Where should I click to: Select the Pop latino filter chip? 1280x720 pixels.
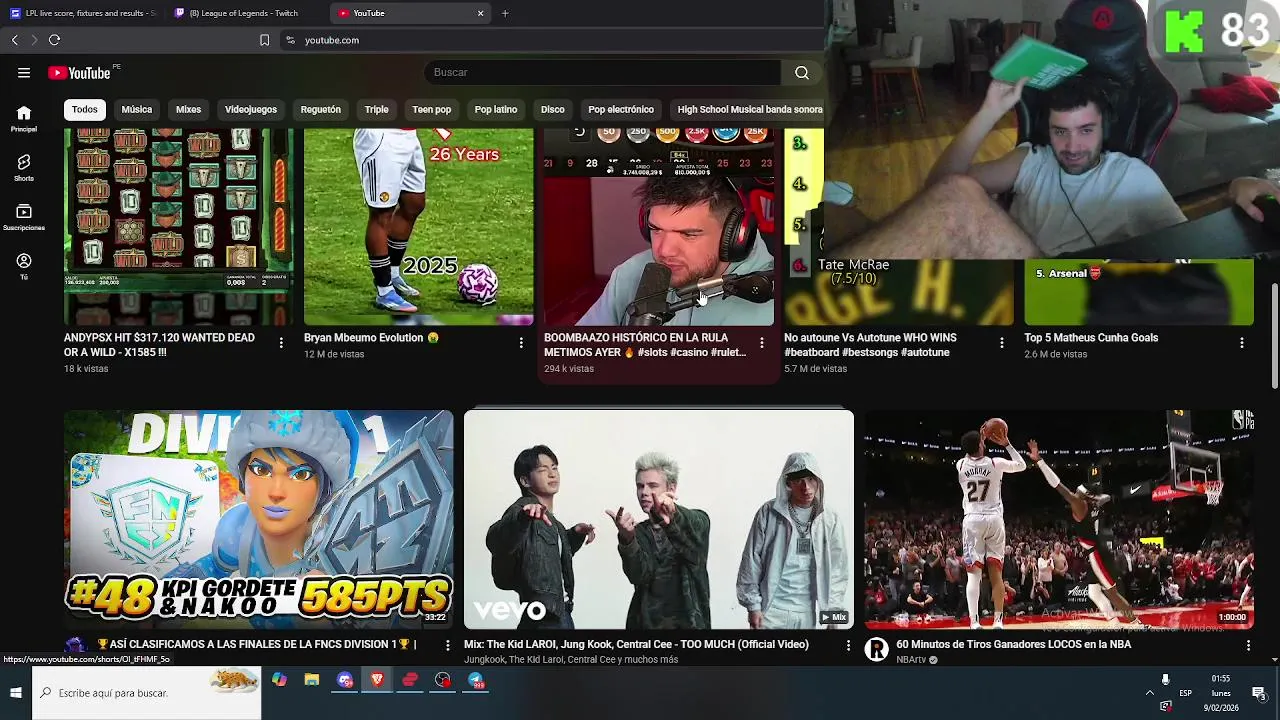[x=496, y=109]
